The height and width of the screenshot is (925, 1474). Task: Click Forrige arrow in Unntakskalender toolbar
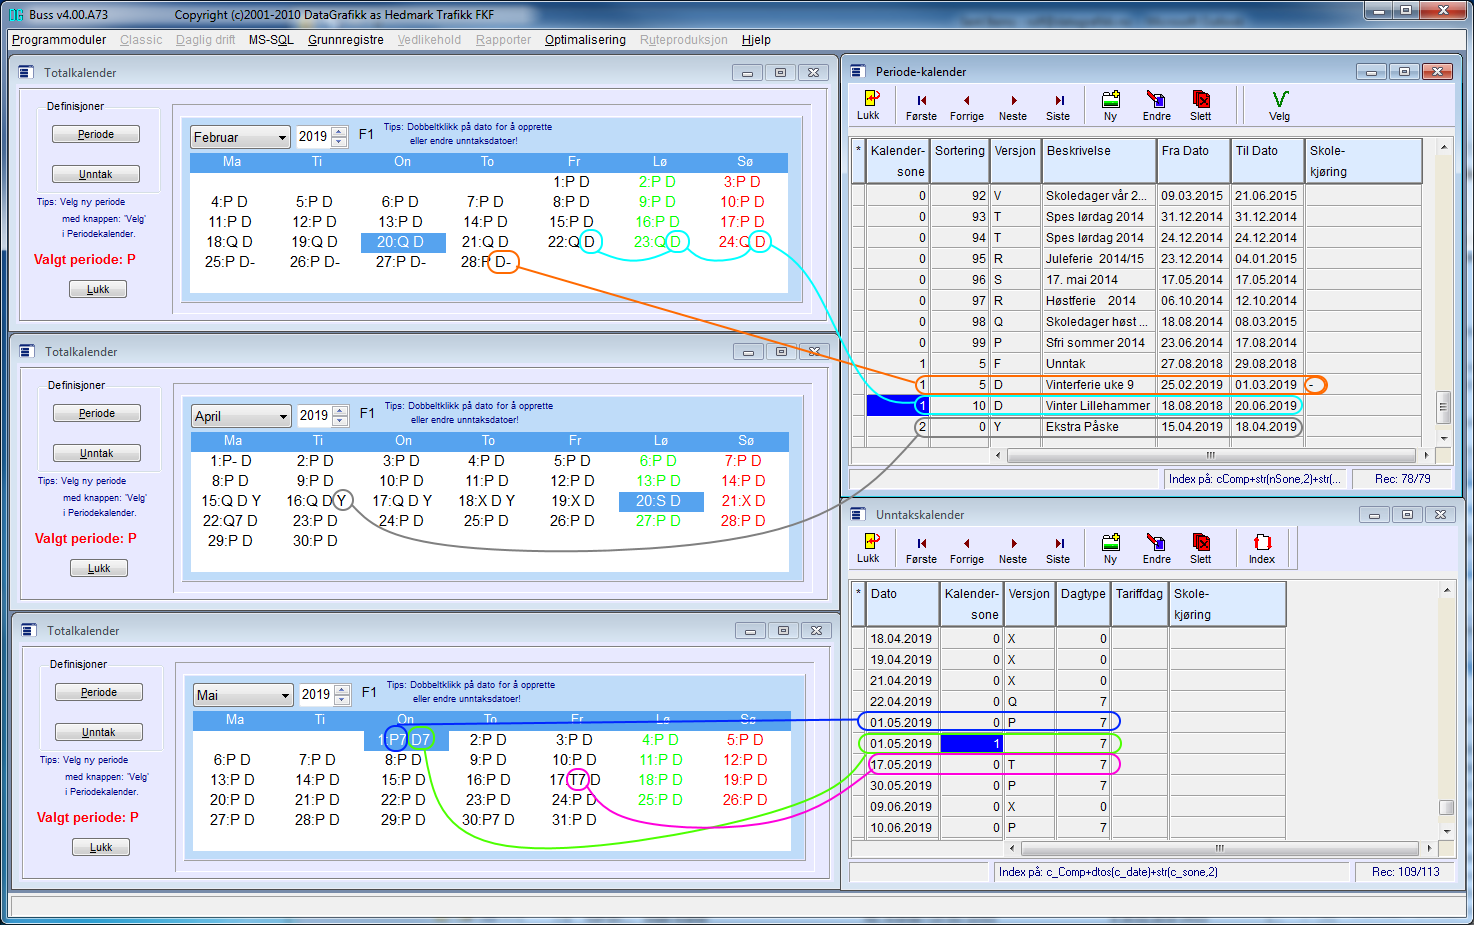(966, 549)
